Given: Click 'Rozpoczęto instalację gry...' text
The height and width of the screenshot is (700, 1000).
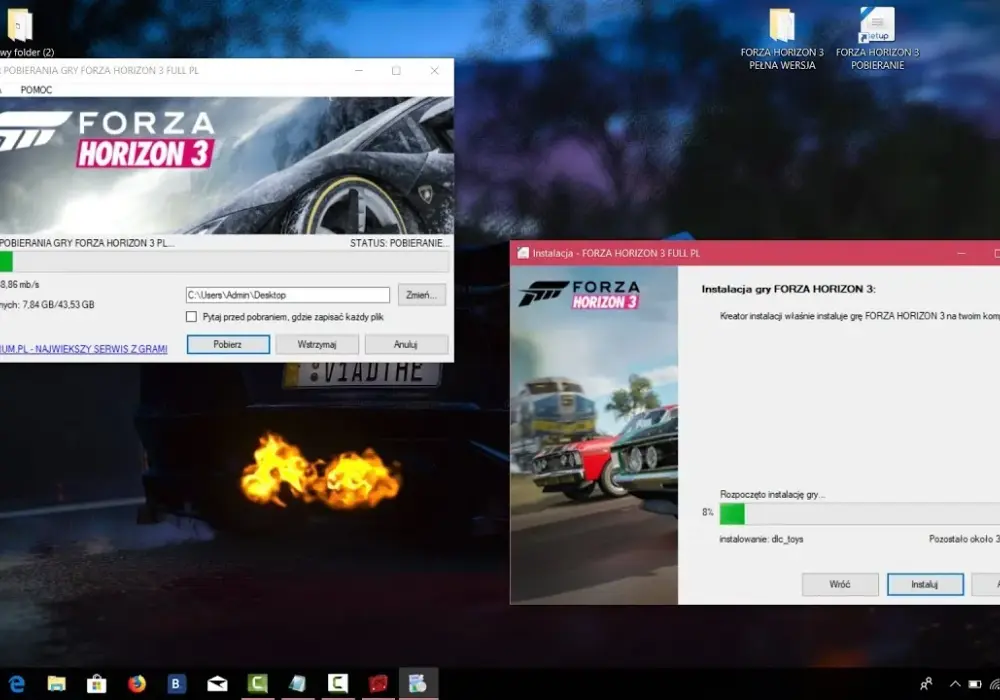Looking at the screenshot, I should [772, 495].
